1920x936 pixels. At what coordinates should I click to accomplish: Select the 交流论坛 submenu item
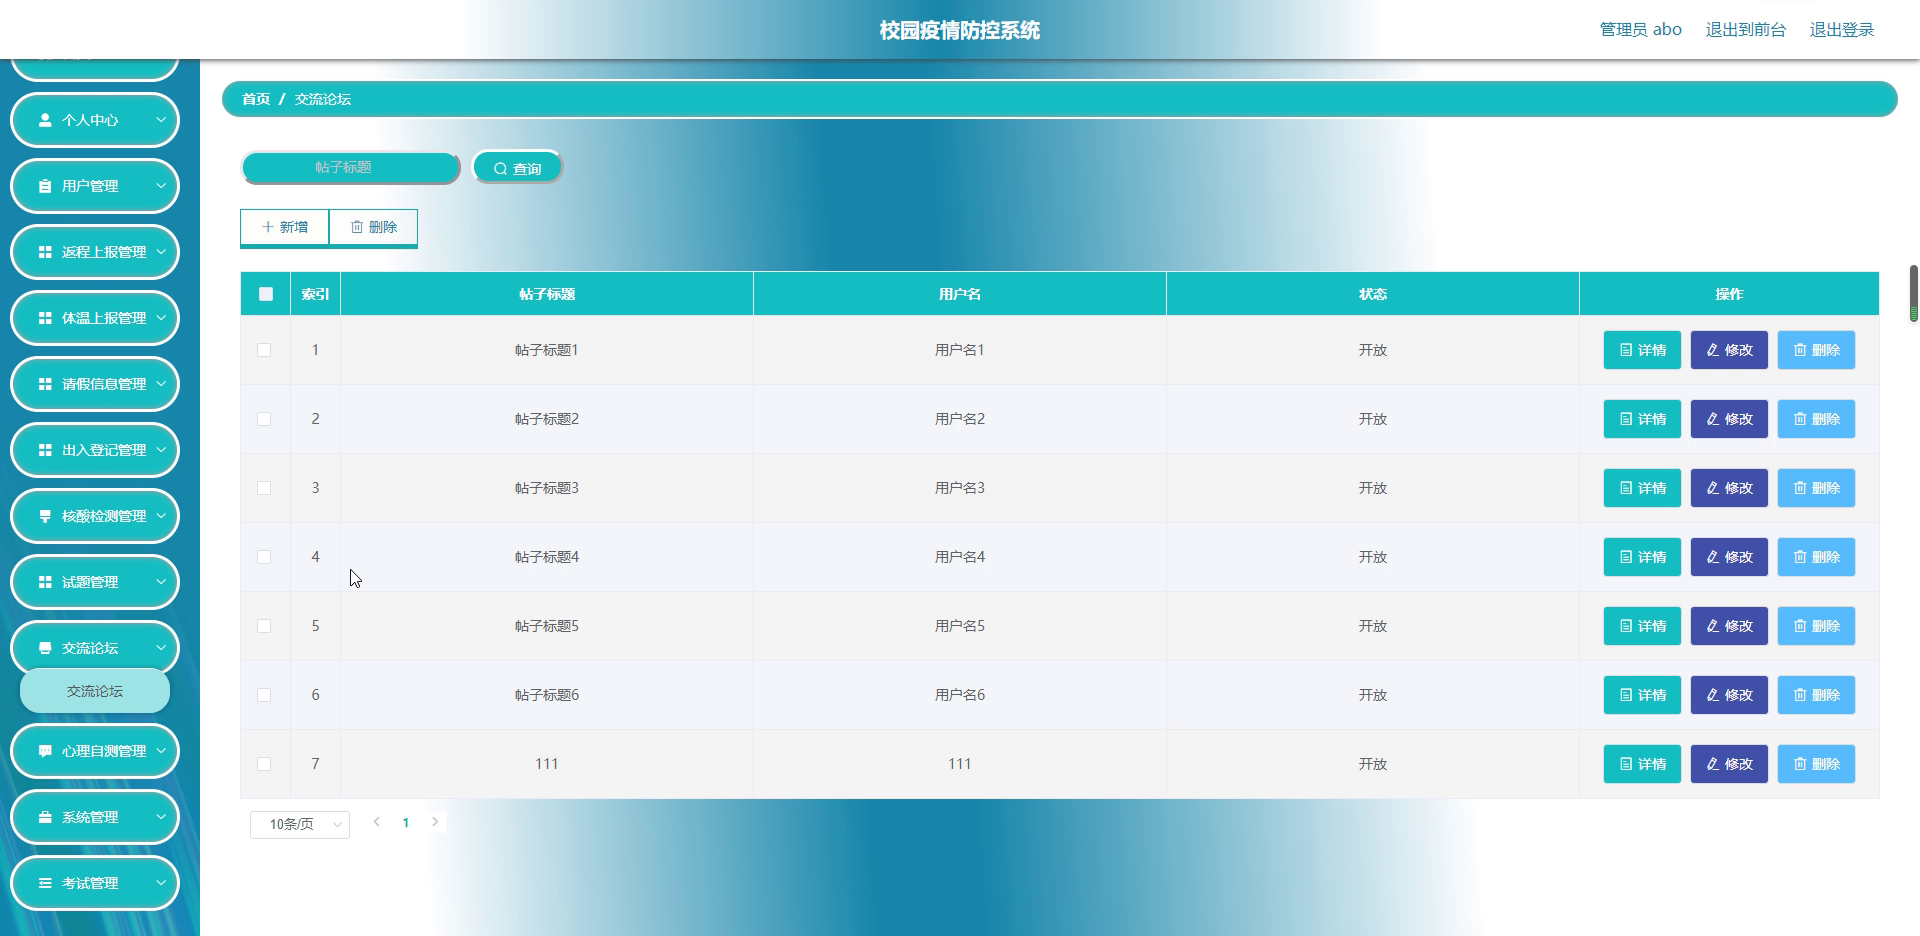tap(95, 691)
